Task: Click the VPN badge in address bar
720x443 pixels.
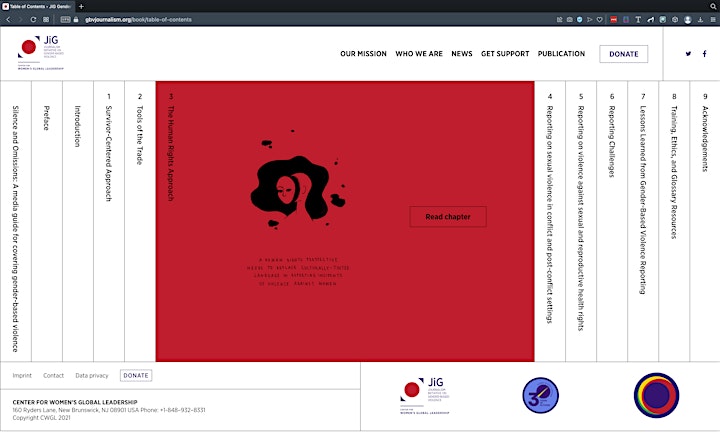Action: click(x=66, y=20)
